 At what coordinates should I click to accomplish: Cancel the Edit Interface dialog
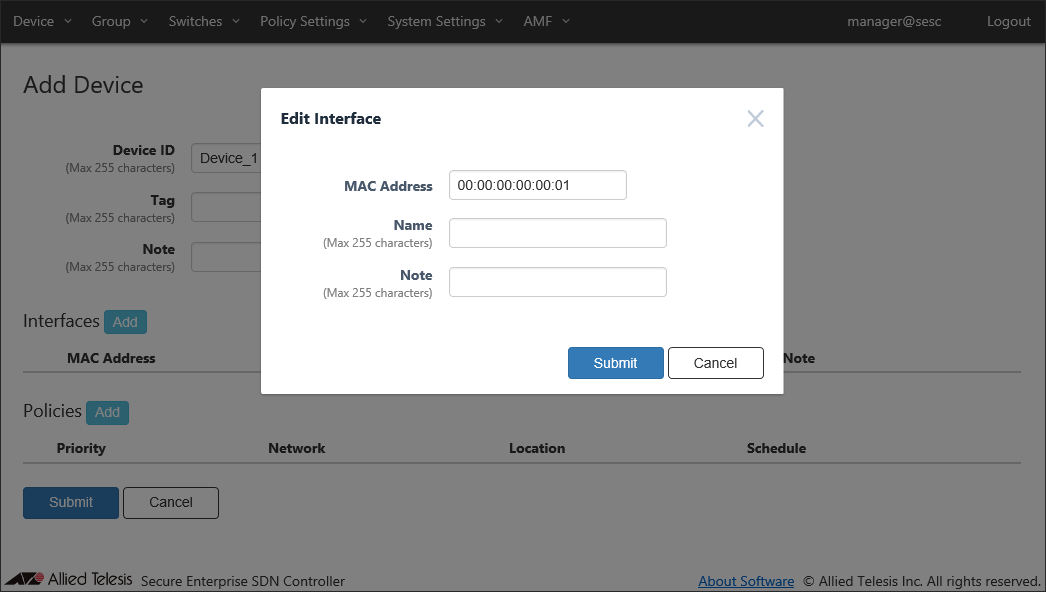pyautogui.click(x=715, y=363)
